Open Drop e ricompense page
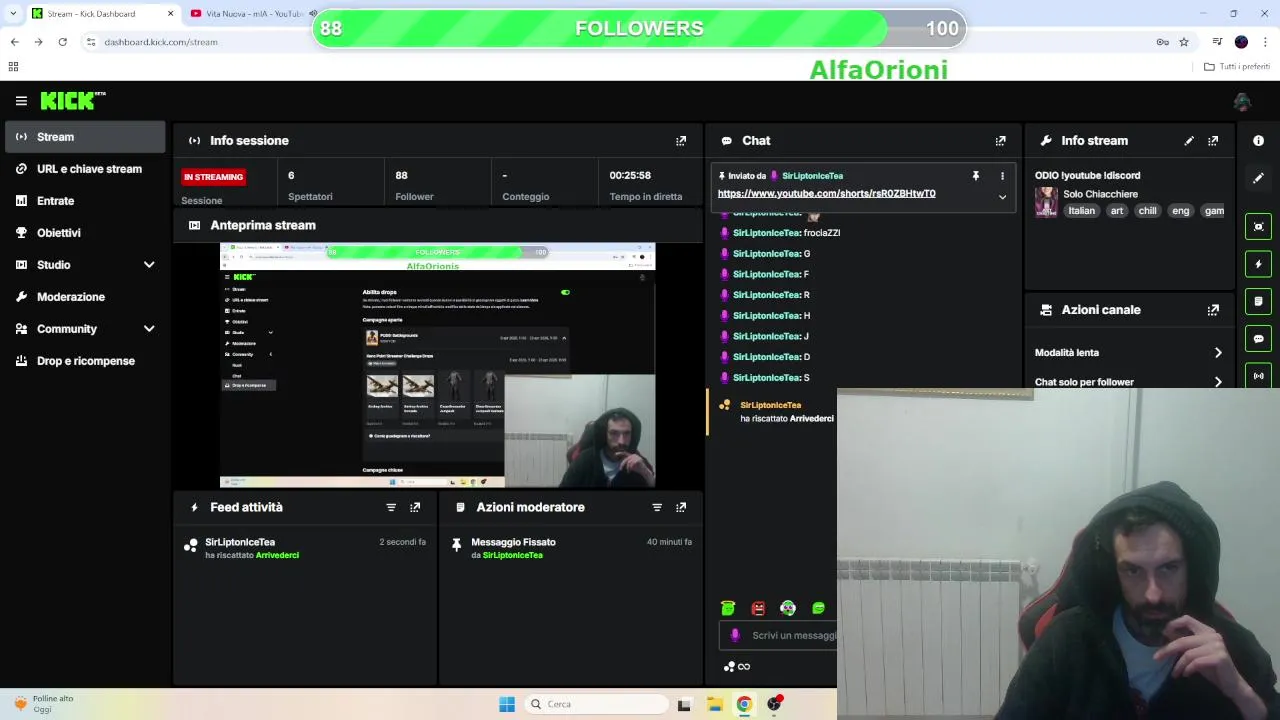This screenshot has height=720, width=1280. (x=85, y=361)
